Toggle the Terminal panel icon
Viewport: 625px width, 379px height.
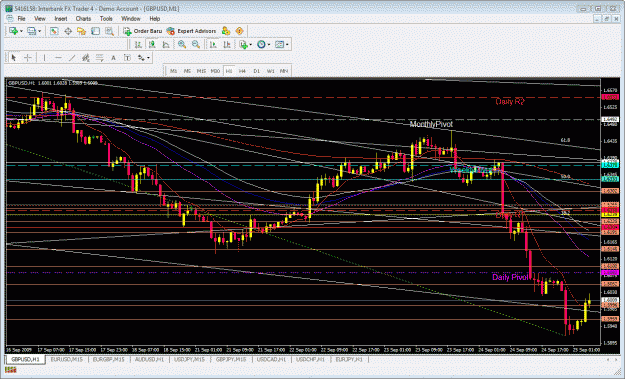pyautogui.click(x=95, y=31)
